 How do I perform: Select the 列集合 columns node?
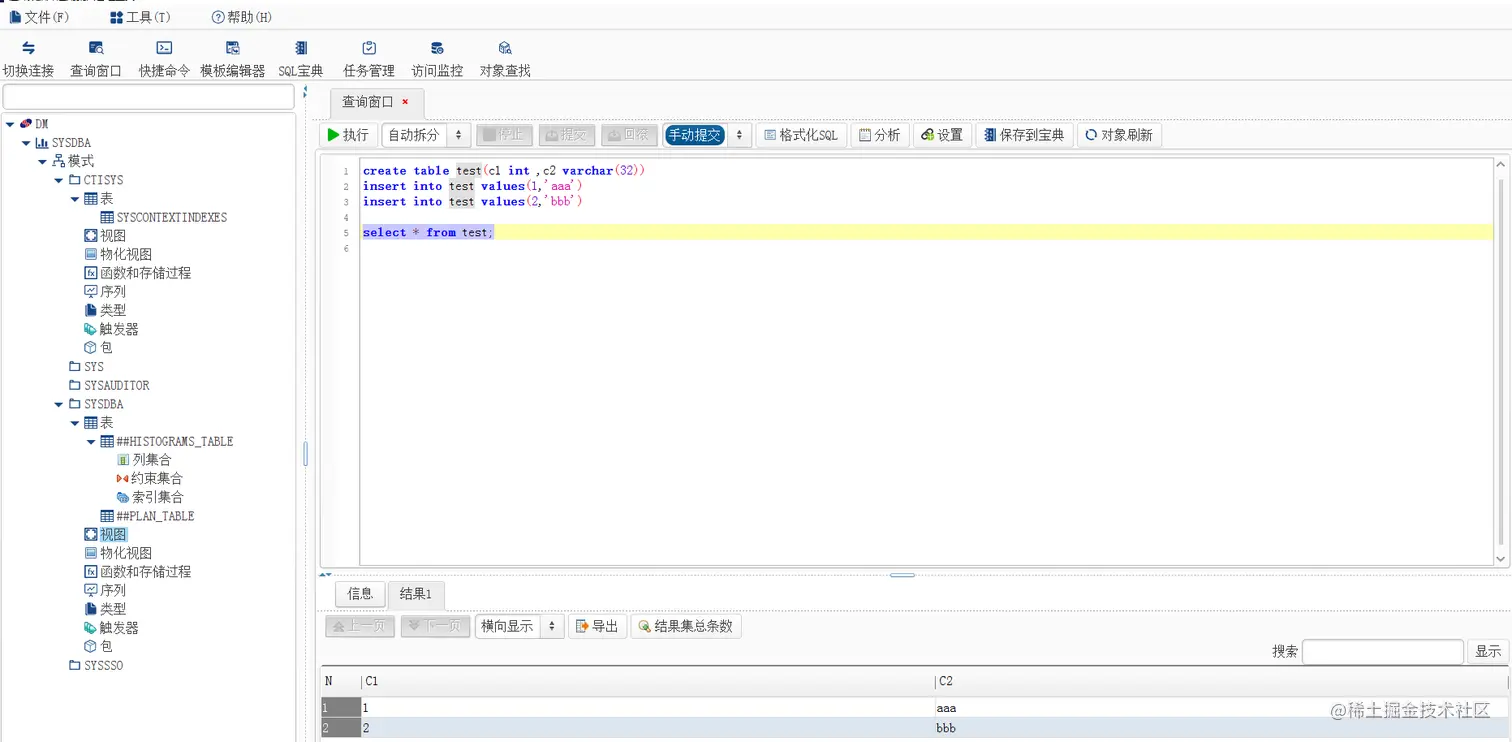pyautogui.click(x=144, y=460)
